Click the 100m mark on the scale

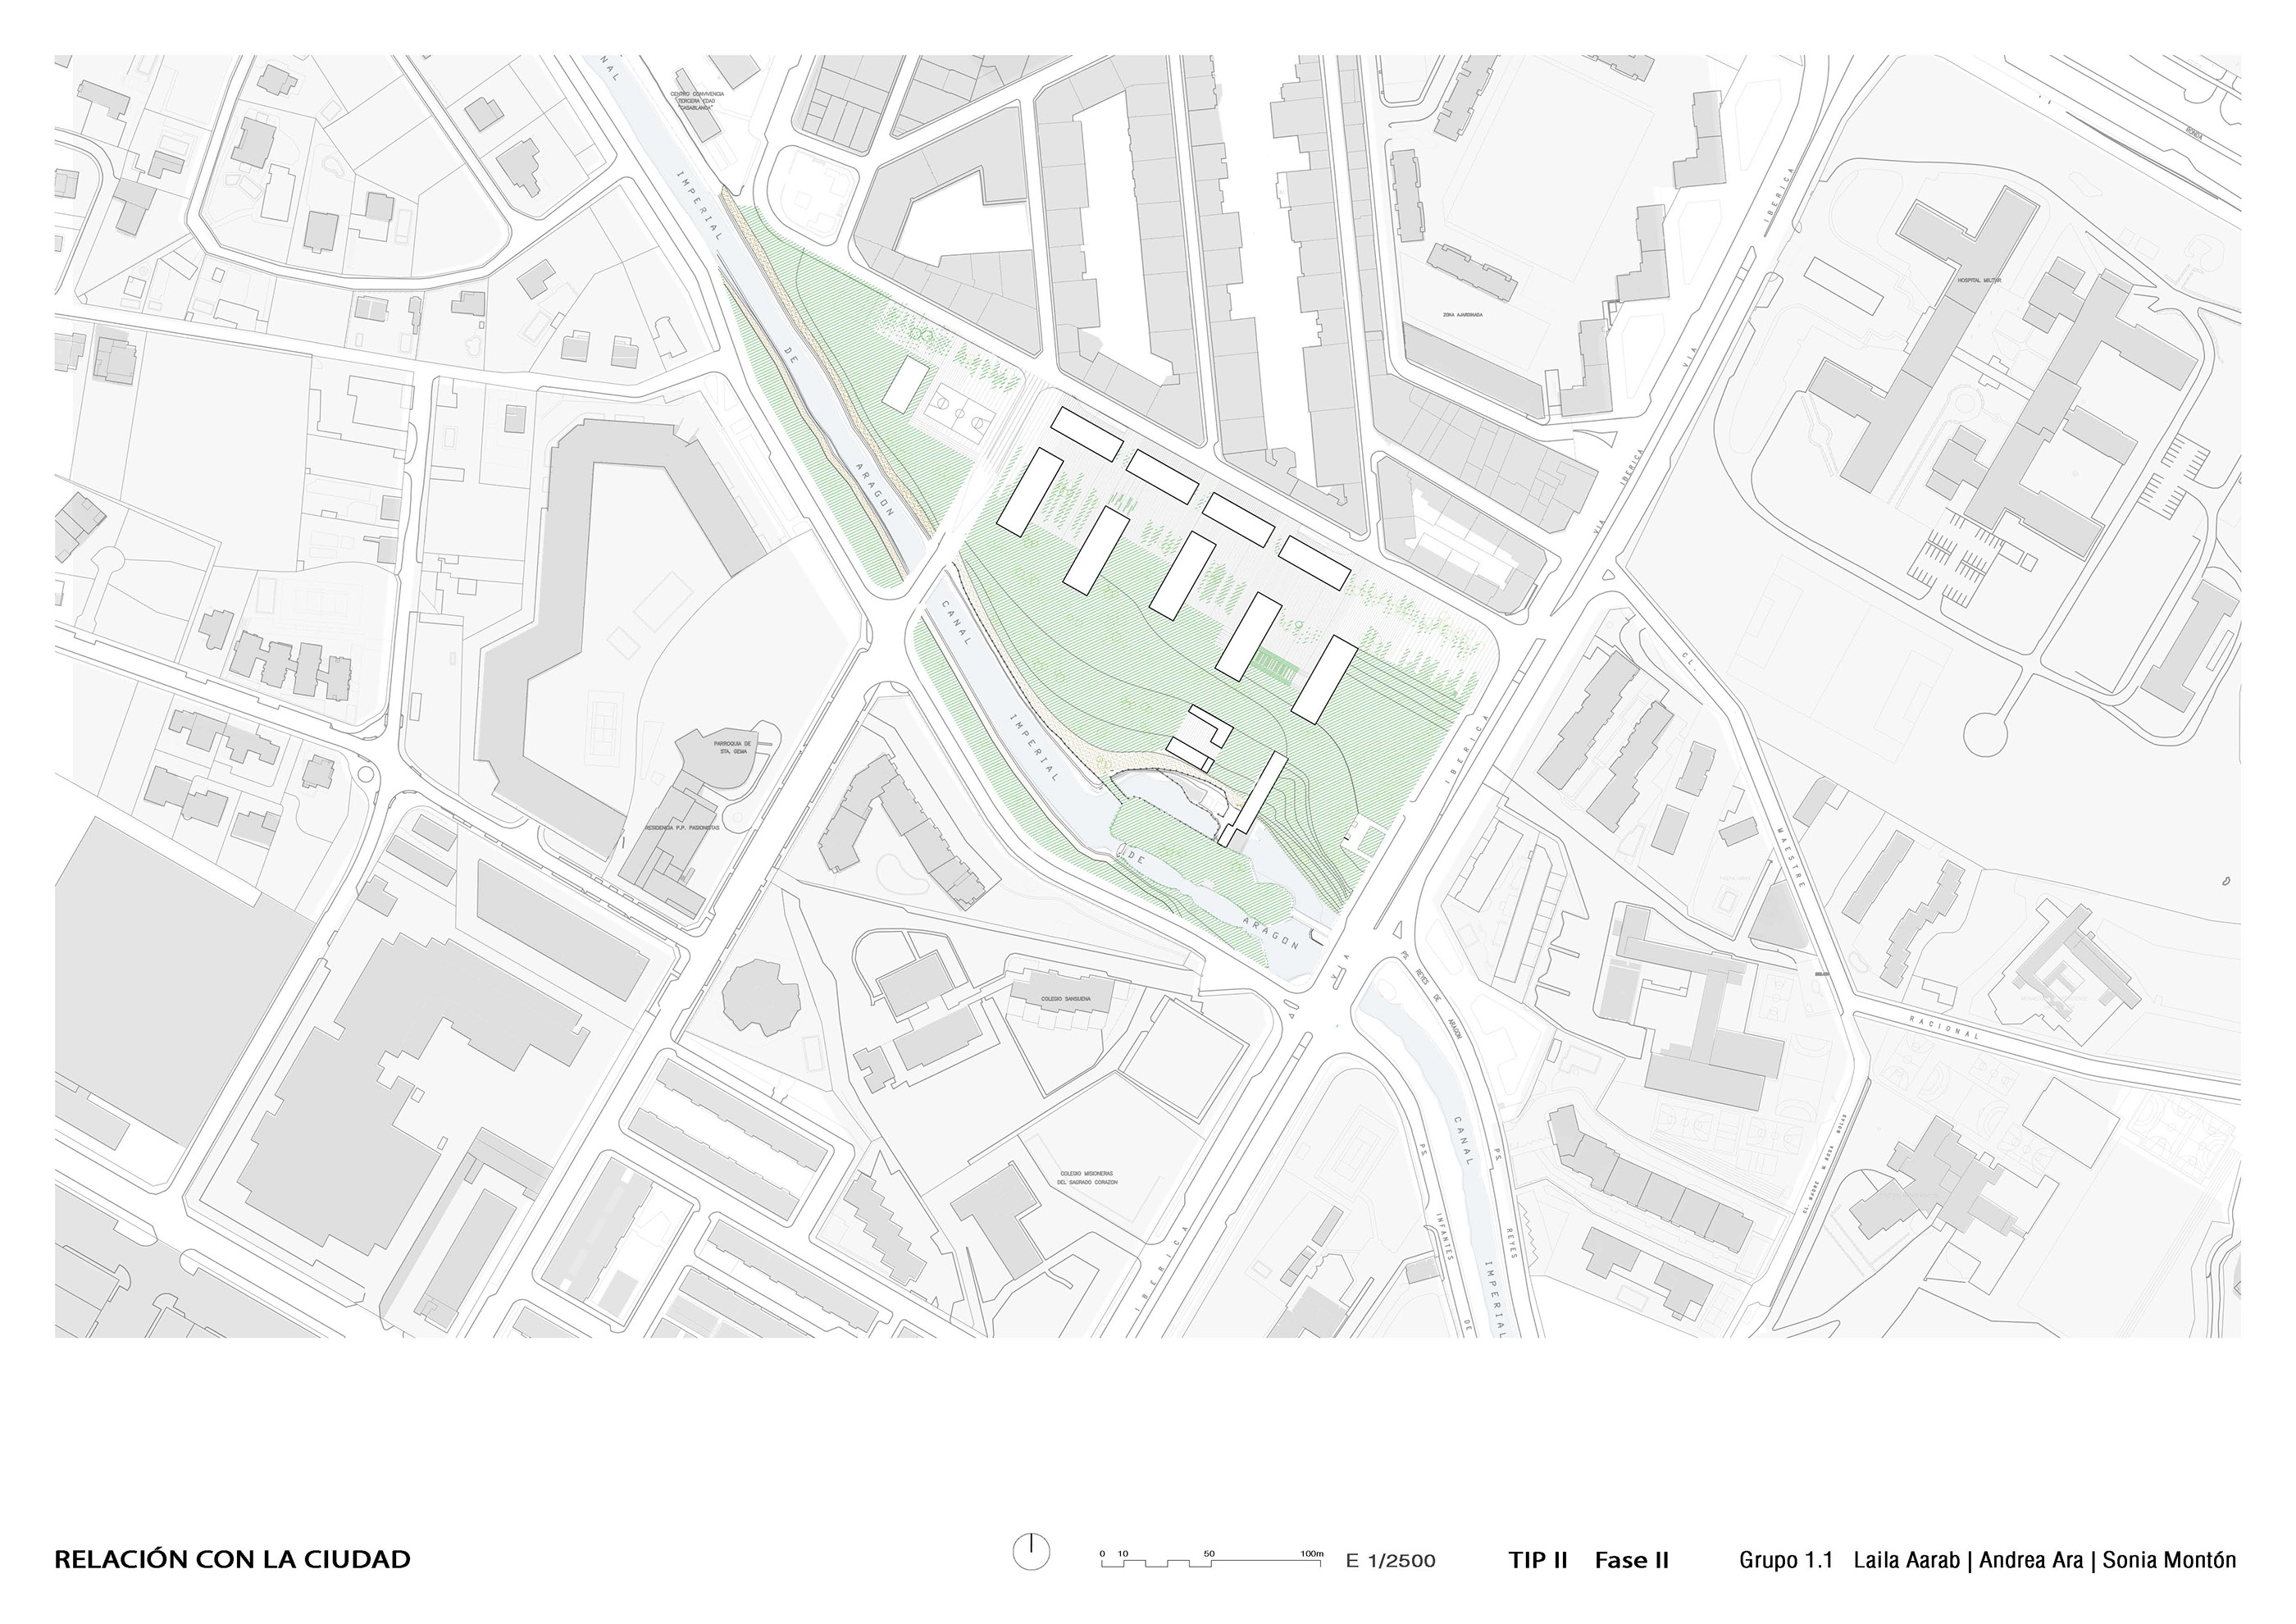coord(1312,1554)
